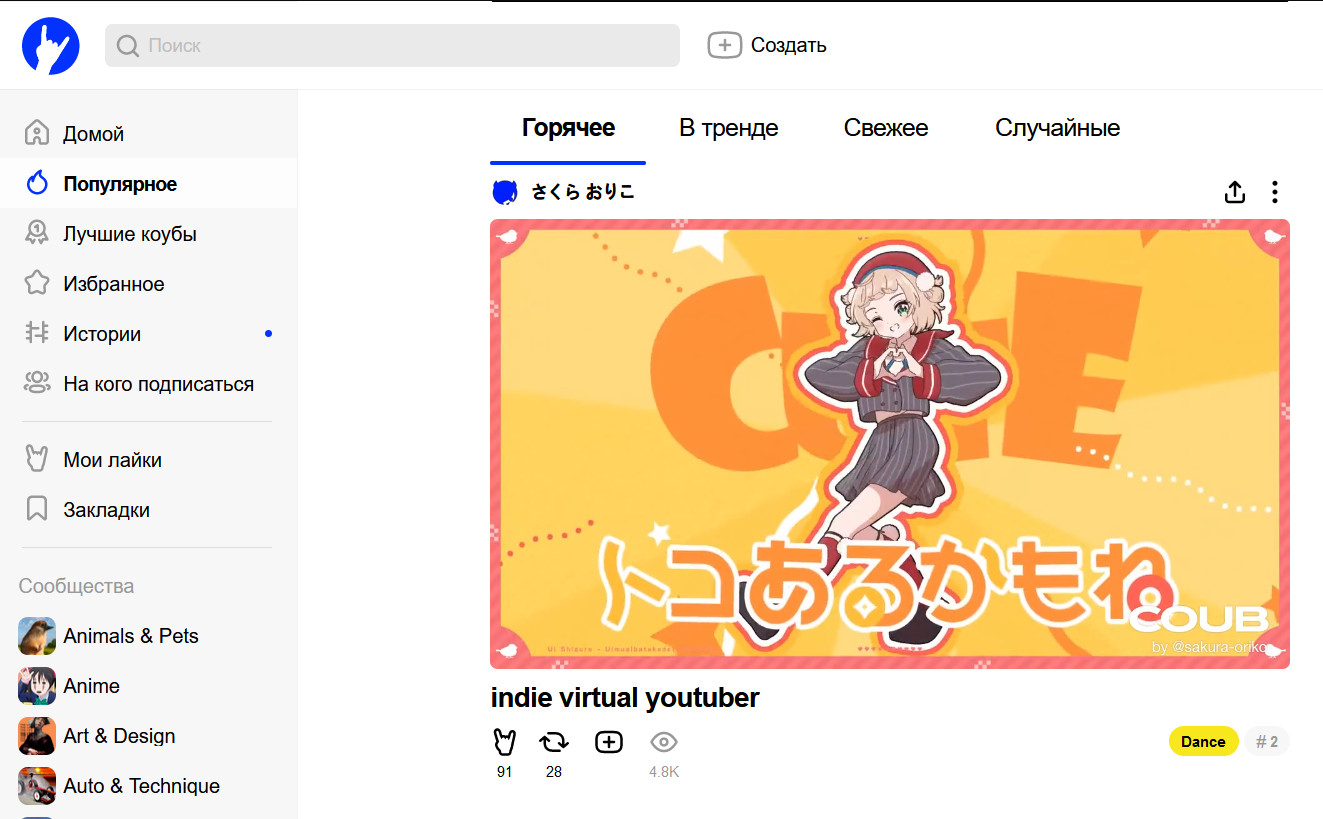Viewport: 1323px width, 819px height.
Task: Select Популярное in the sidebar
Action: point(148,184)
